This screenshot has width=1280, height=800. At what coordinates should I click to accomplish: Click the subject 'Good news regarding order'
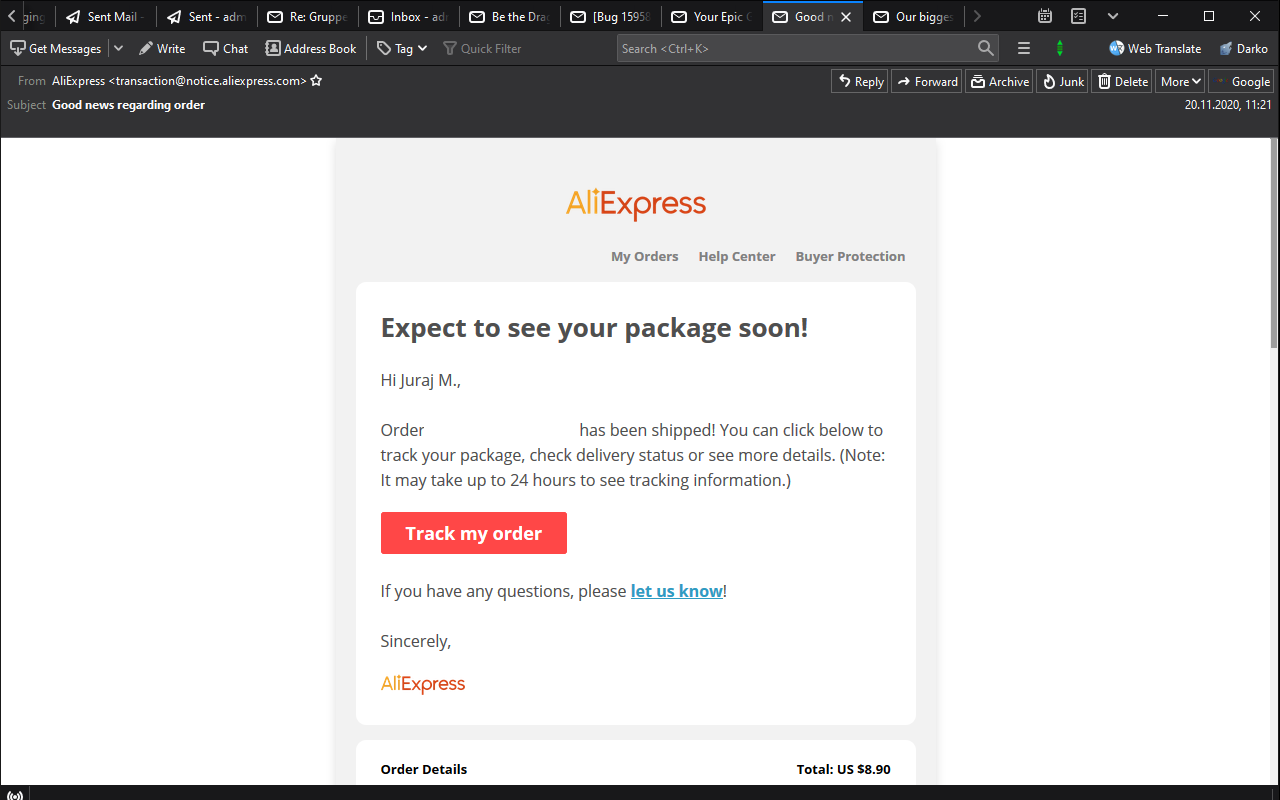click(128, 104)
